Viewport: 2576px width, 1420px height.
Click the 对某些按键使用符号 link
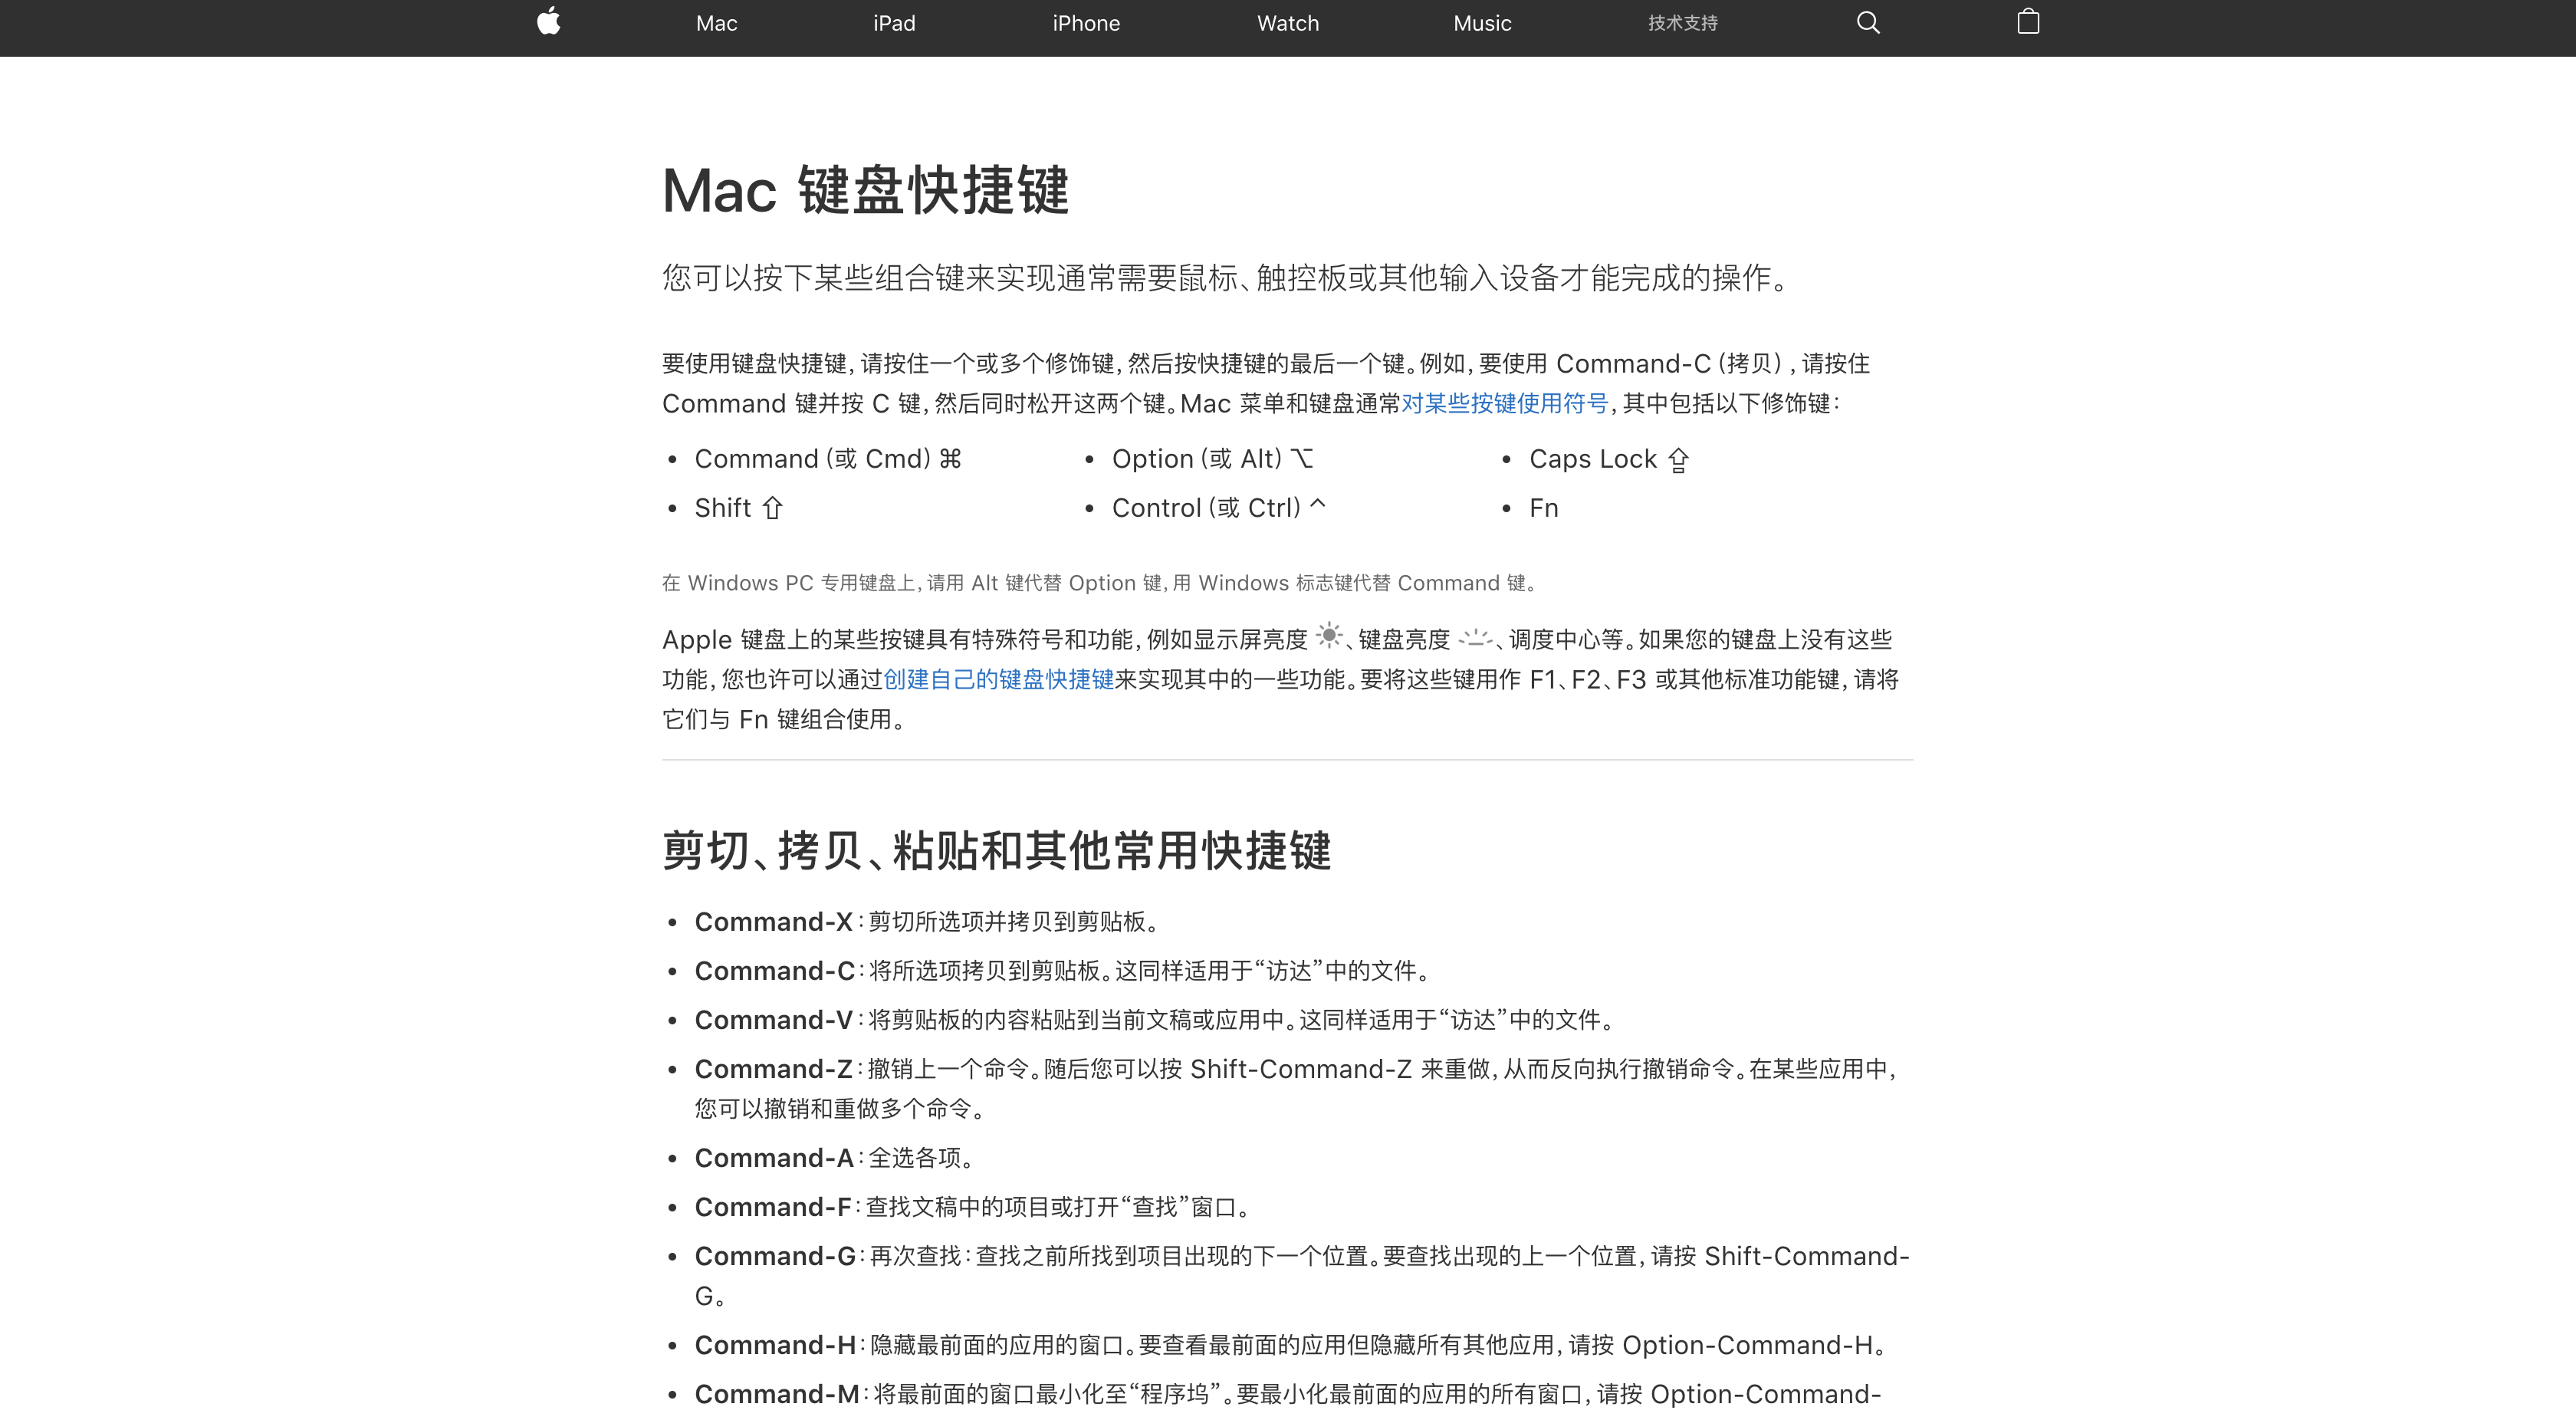[1506, 404]
